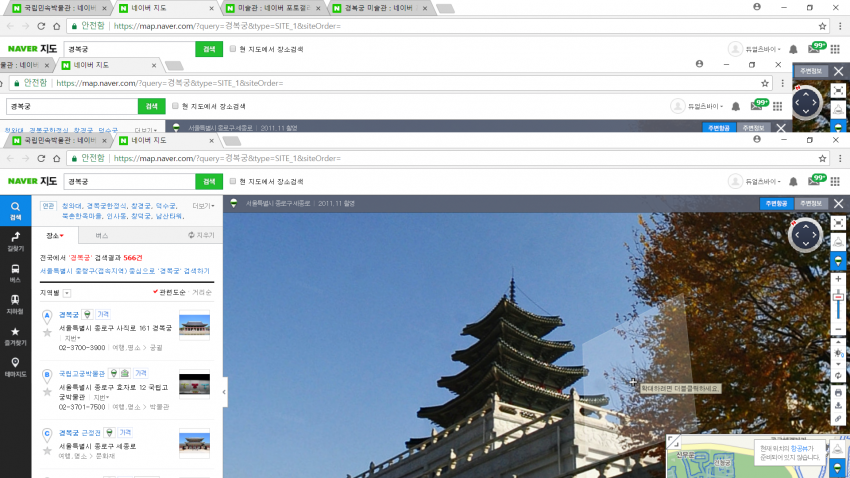Open the 즐겨찾기 favorites sidebar icon

click(15, 336)
